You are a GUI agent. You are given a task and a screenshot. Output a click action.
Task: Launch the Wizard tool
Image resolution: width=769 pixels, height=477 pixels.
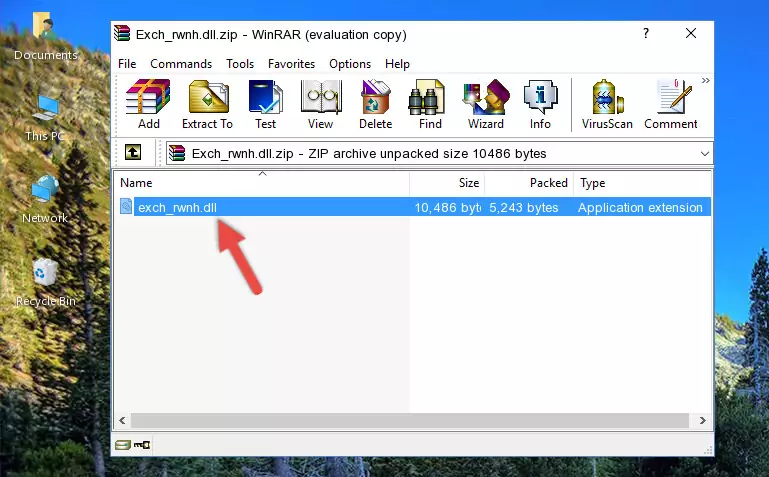(486, 104)
